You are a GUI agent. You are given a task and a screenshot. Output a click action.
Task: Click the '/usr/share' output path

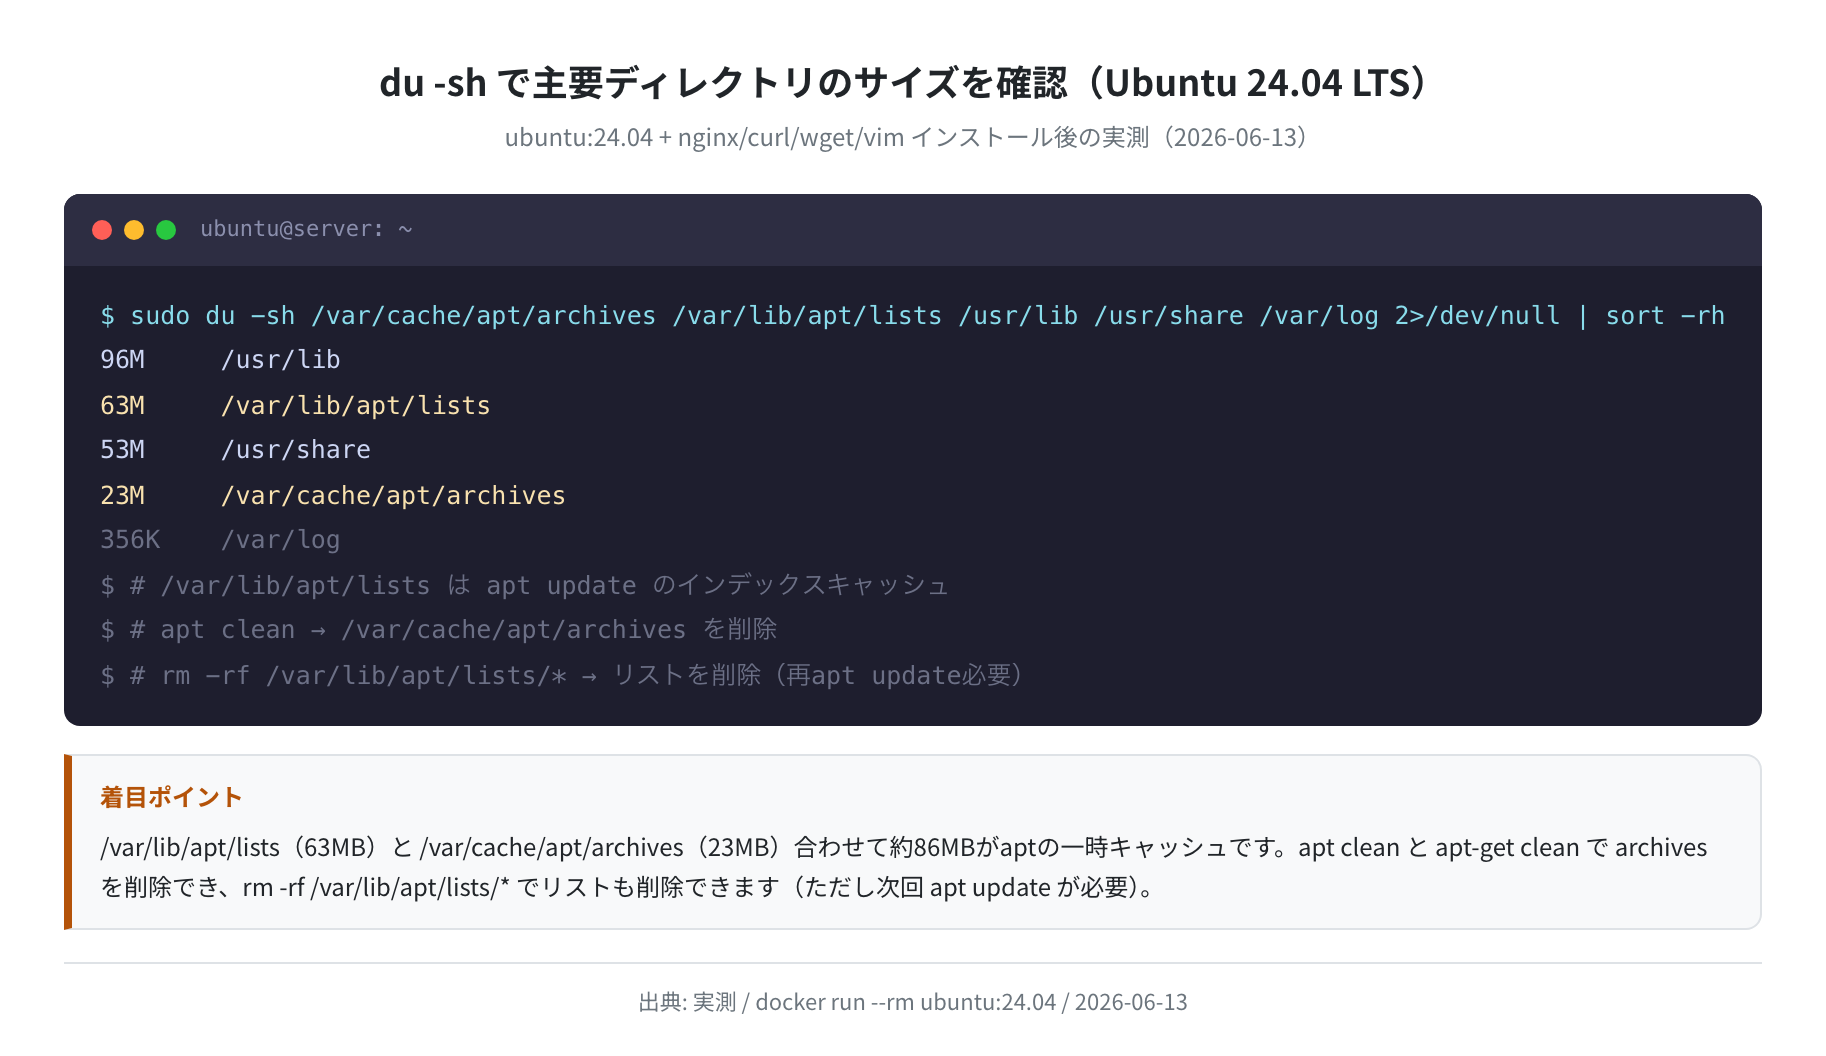click(295, 450)
